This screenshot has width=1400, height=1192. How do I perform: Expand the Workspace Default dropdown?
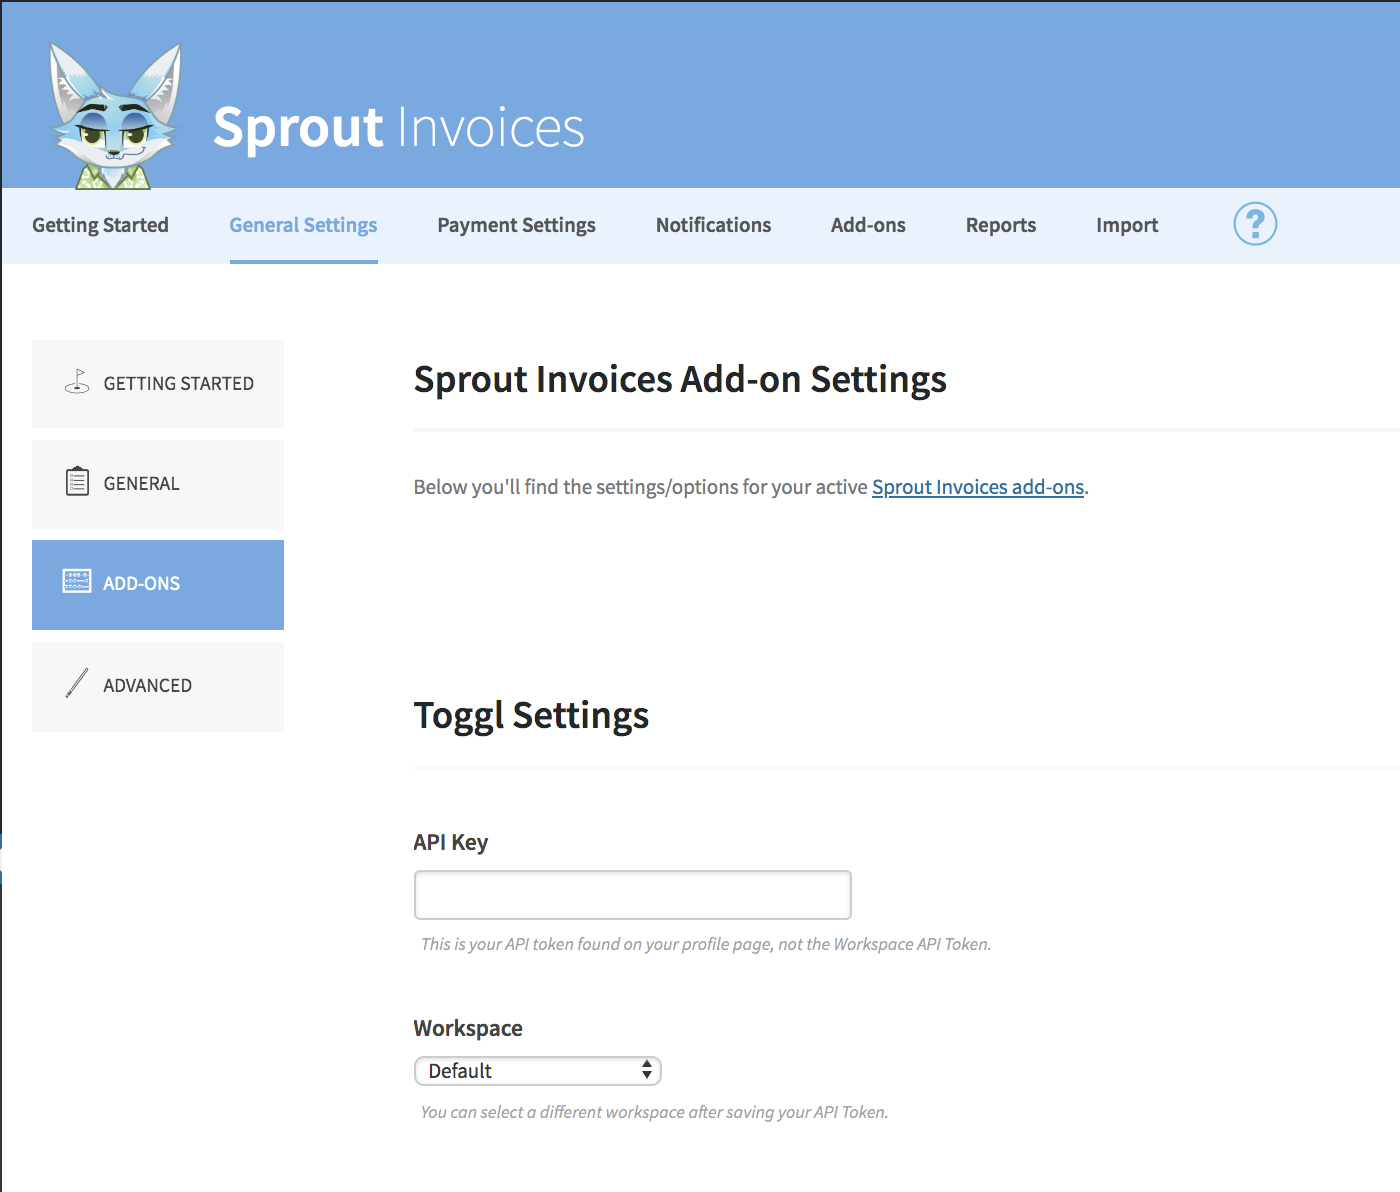(538, 1071)
